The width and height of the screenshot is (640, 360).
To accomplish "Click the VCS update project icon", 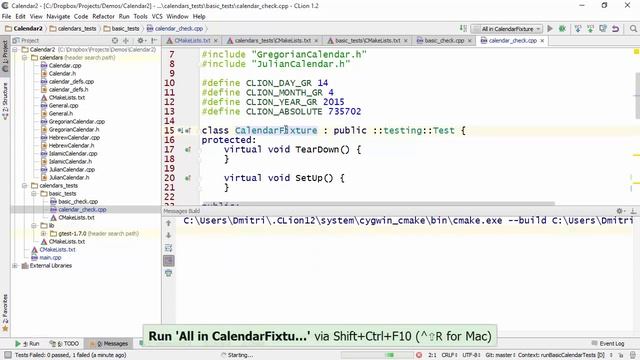I will tap(578, 29).
